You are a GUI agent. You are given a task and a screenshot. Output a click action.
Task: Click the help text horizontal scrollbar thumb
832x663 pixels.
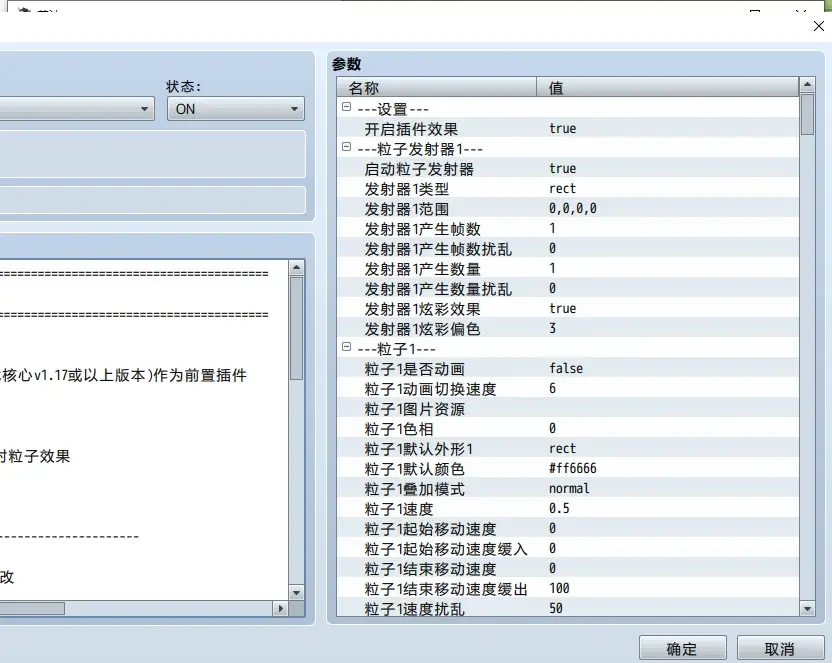pos(32,608)
